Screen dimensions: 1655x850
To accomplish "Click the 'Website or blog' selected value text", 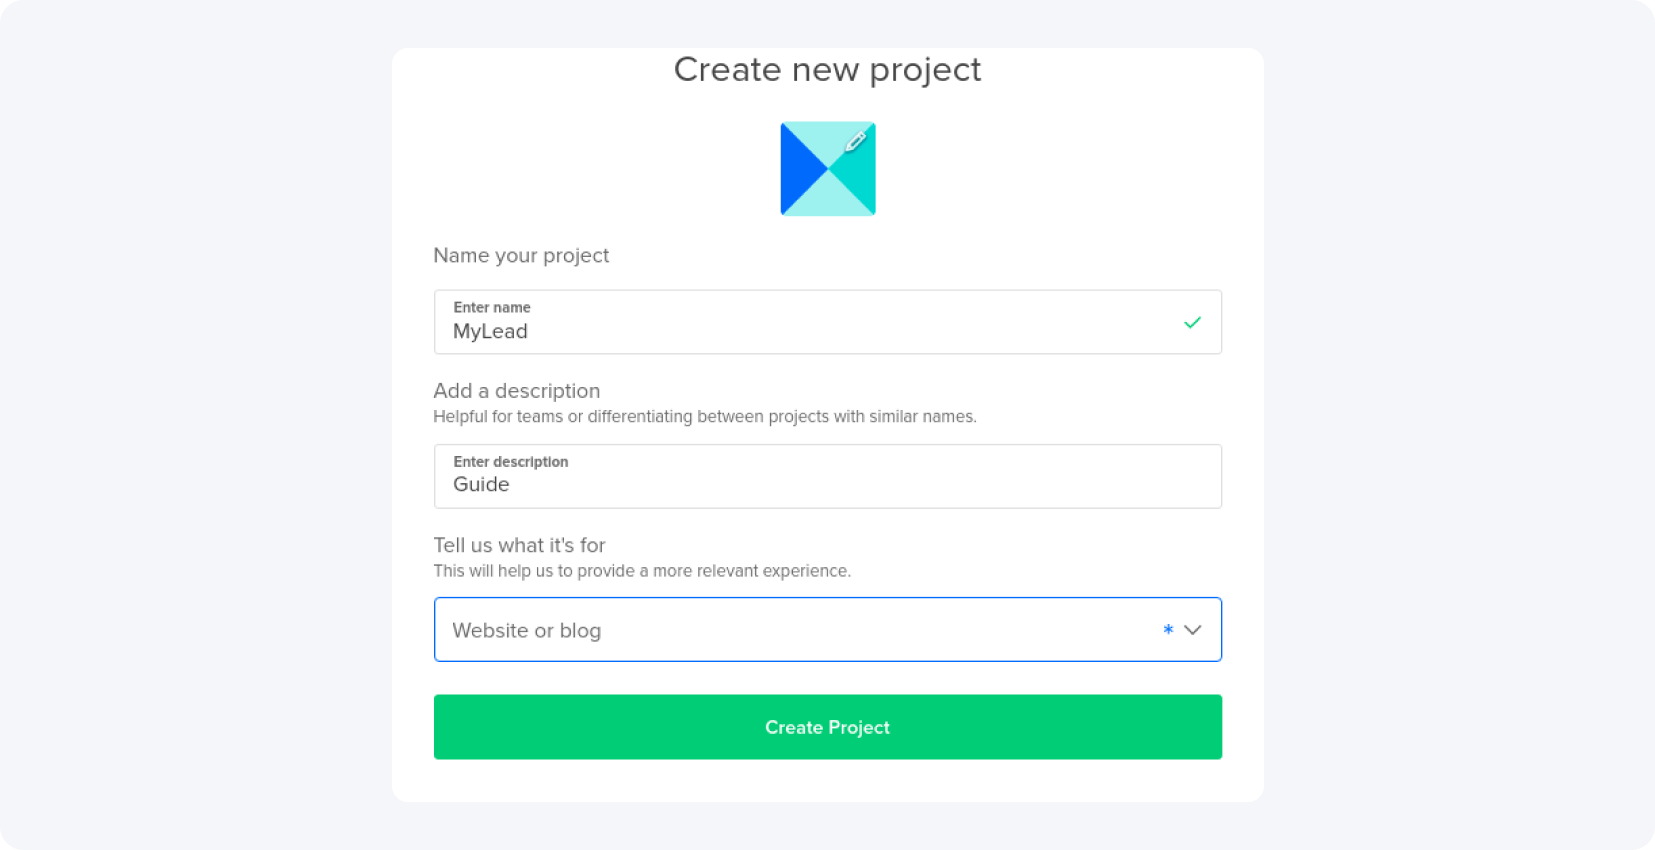I will 526,631.
